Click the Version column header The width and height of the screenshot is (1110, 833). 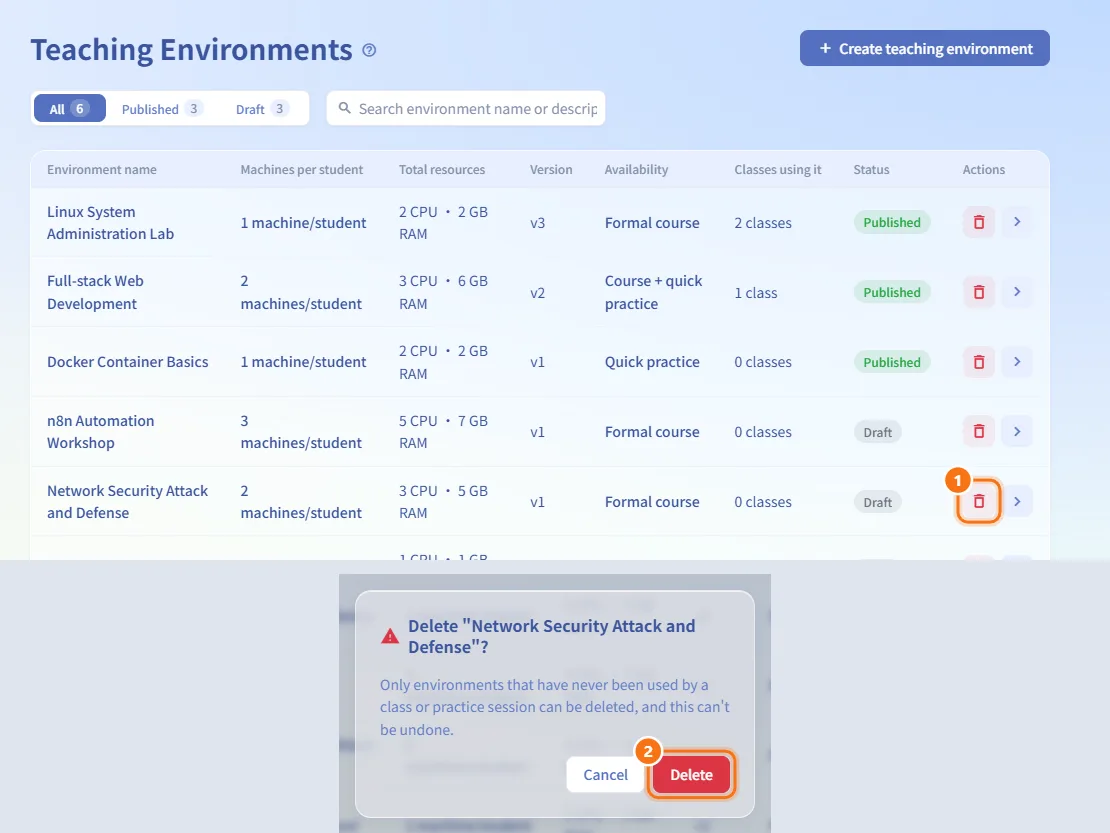point(551,169)
